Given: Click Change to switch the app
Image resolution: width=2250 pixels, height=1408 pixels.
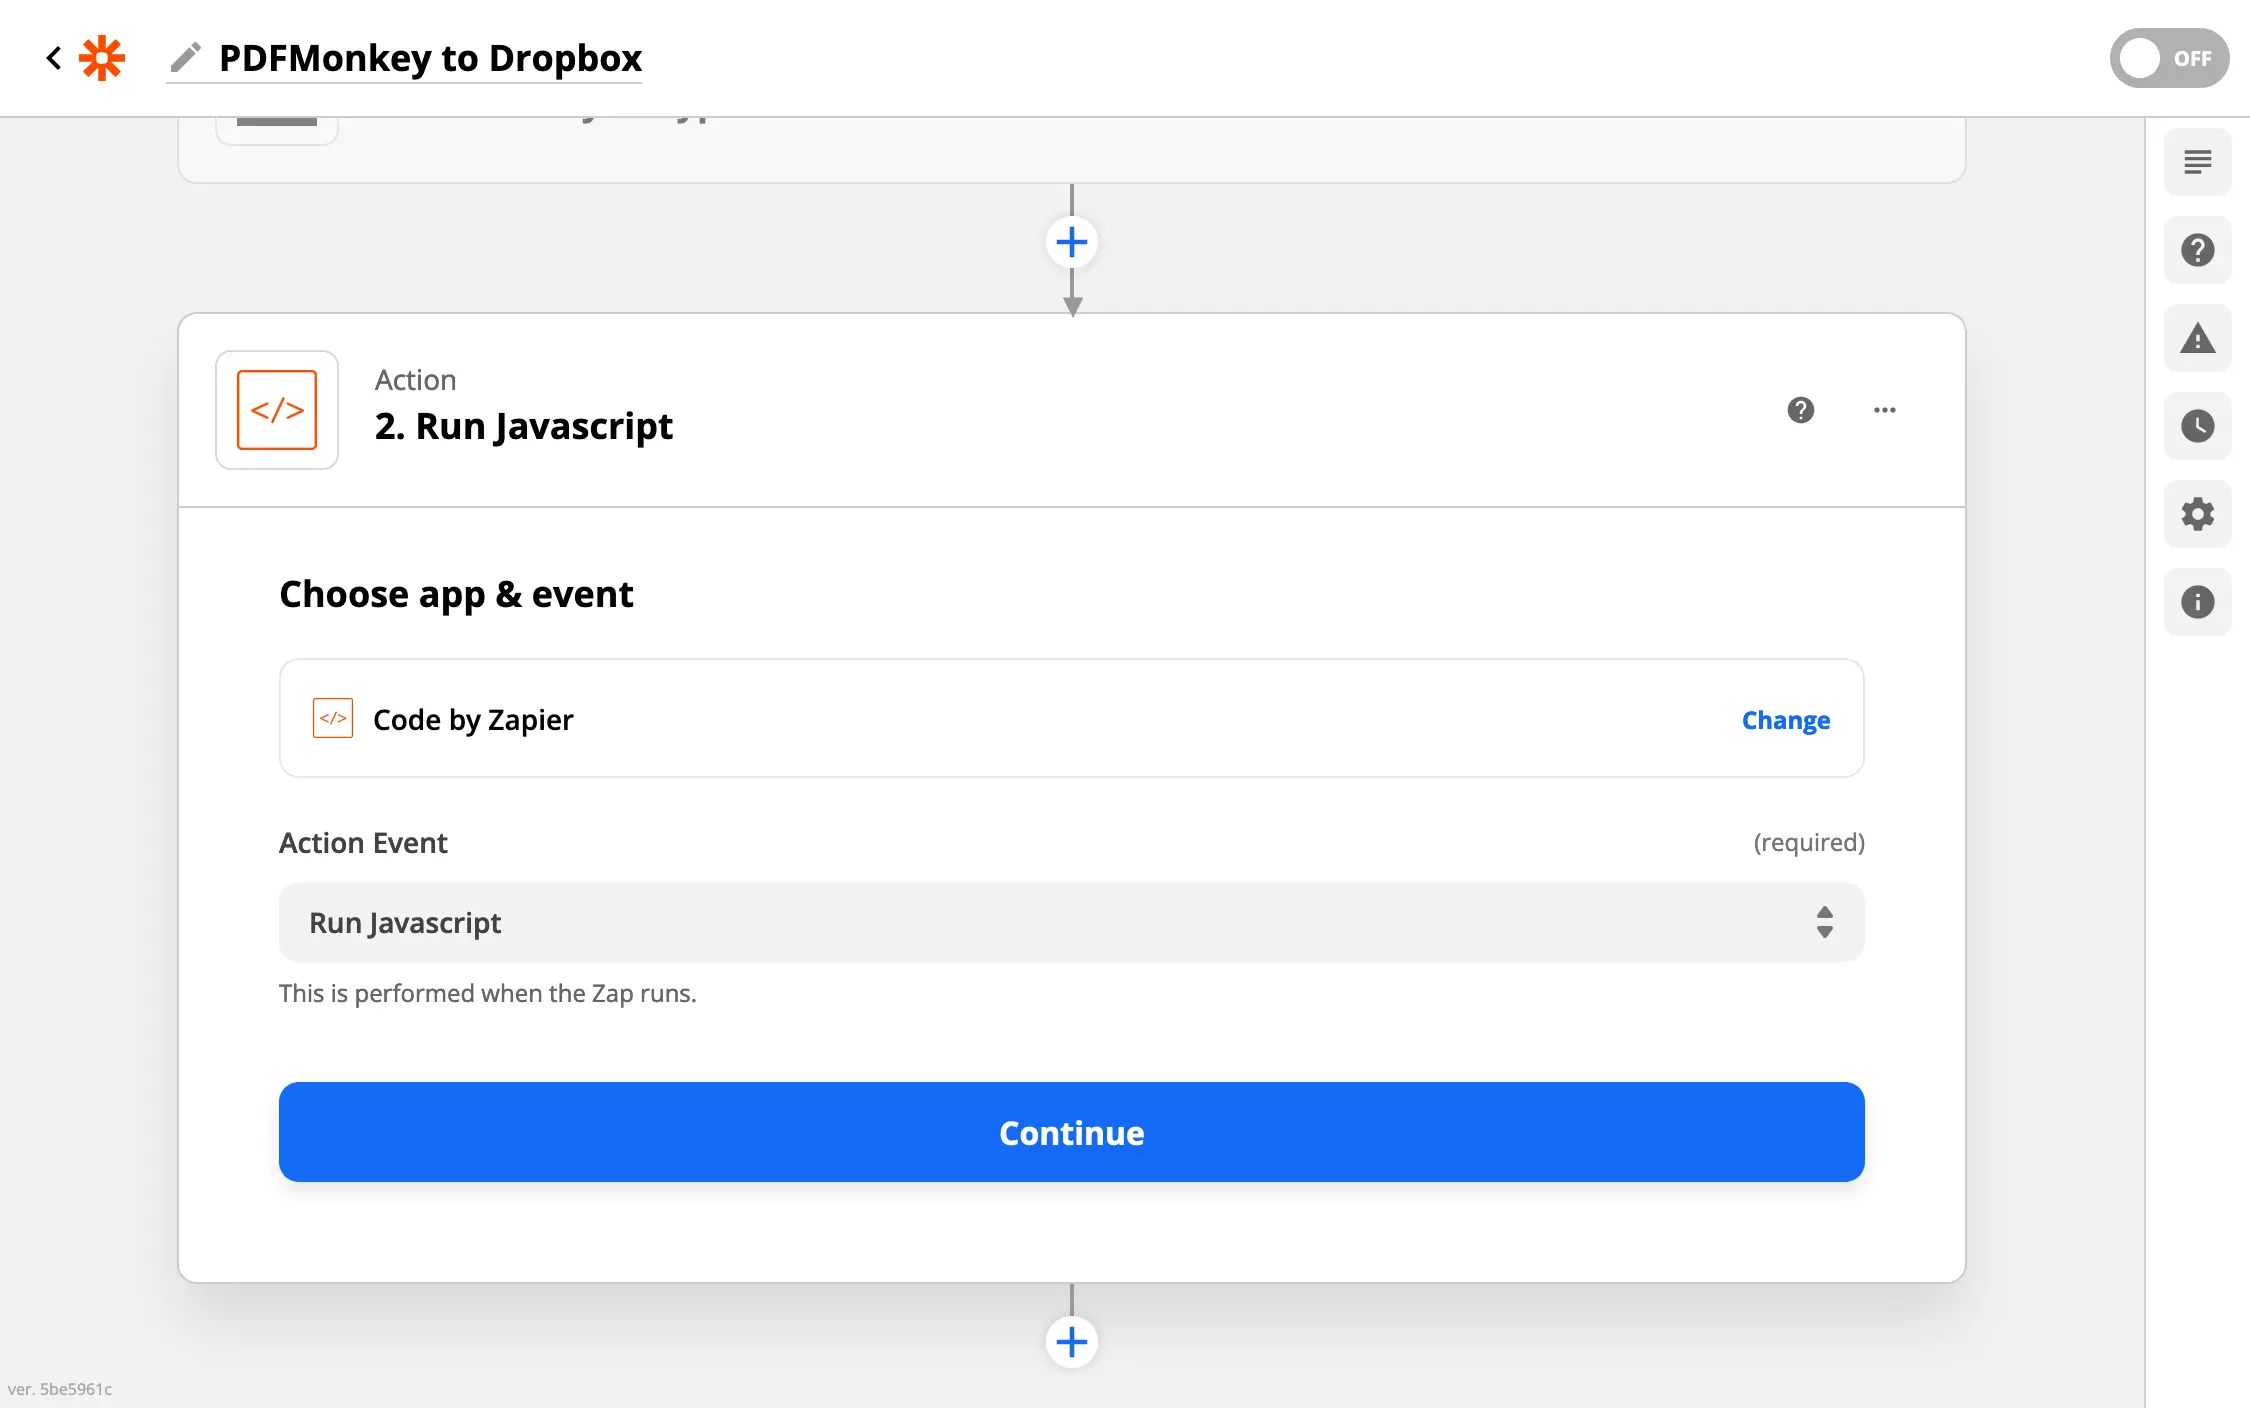Looking at the screenshot, I should tap(1785, 719).
